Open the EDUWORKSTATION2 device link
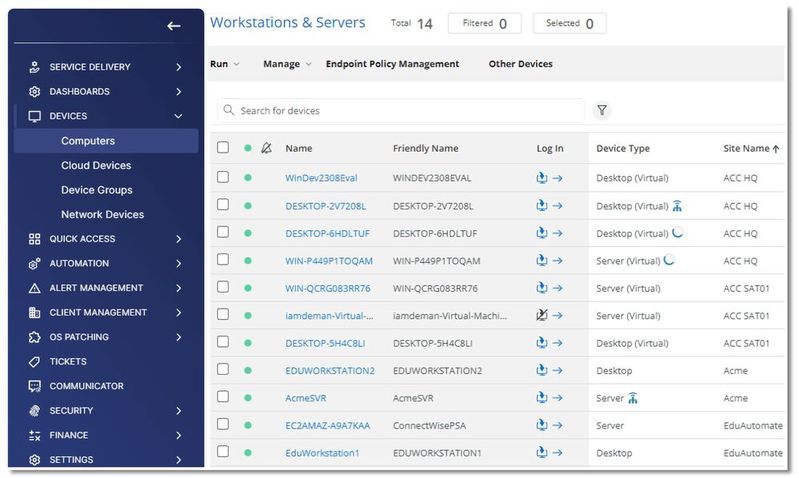The image size is (799, 478). (x=330, y=371)
